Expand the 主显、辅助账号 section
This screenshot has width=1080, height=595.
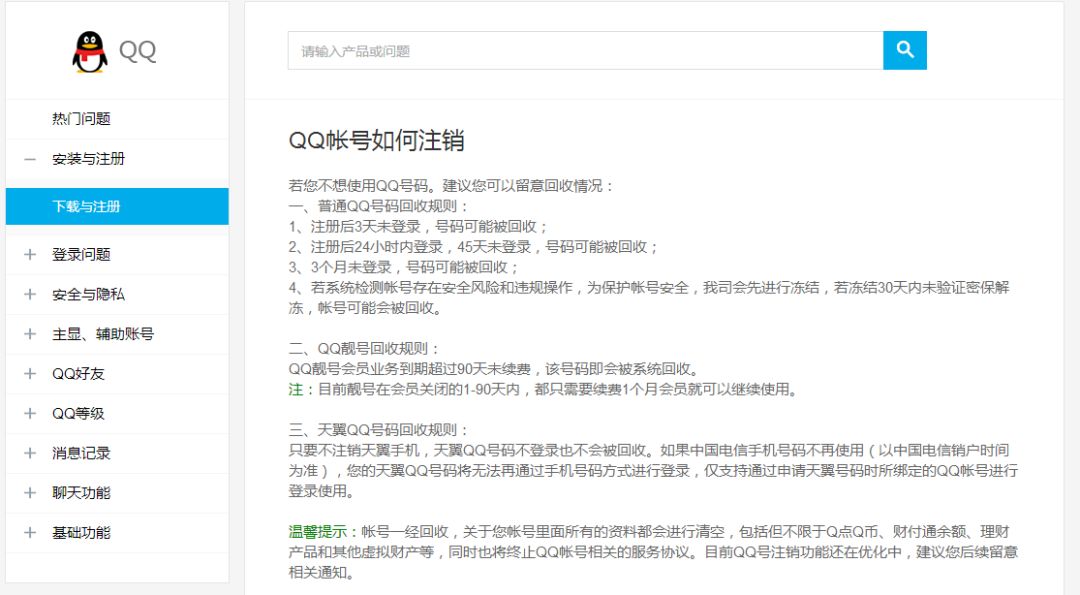coord(27,333)
